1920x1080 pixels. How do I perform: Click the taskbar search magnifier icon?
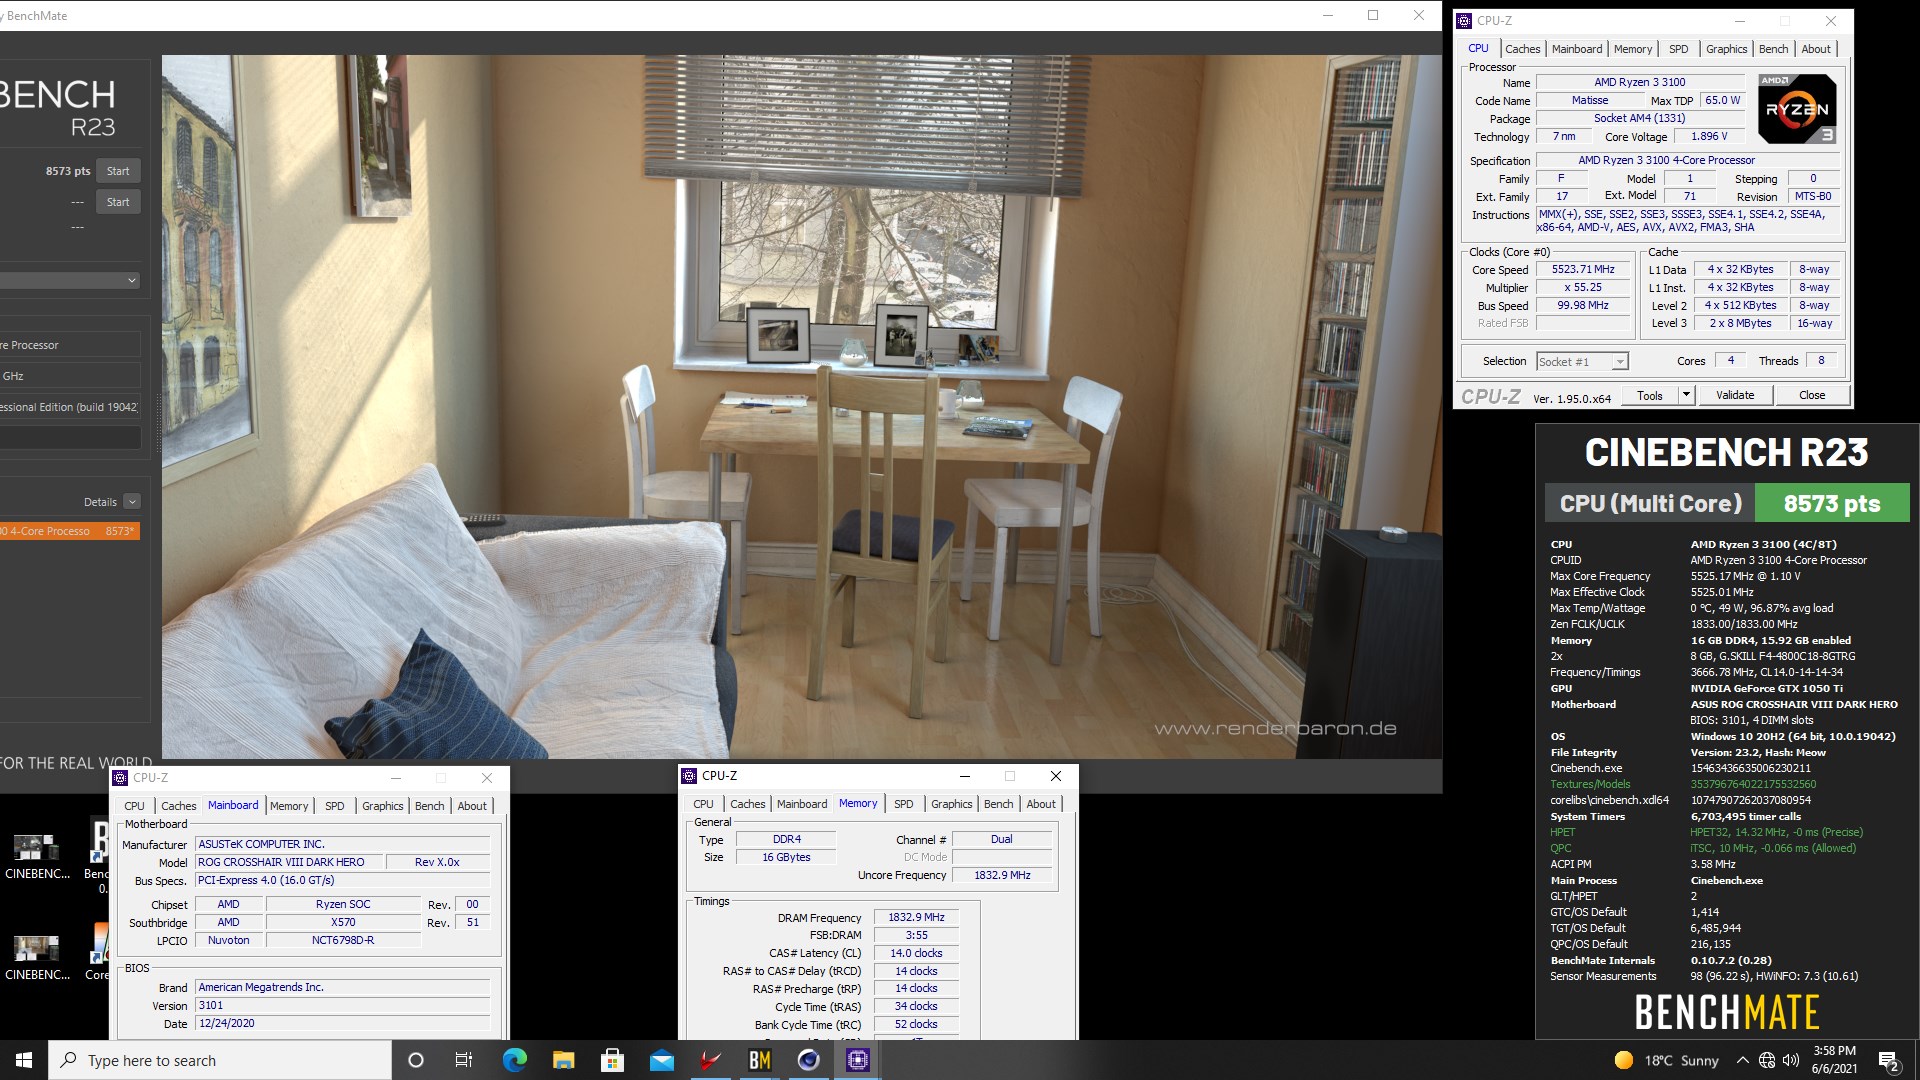click(68, 1060)
